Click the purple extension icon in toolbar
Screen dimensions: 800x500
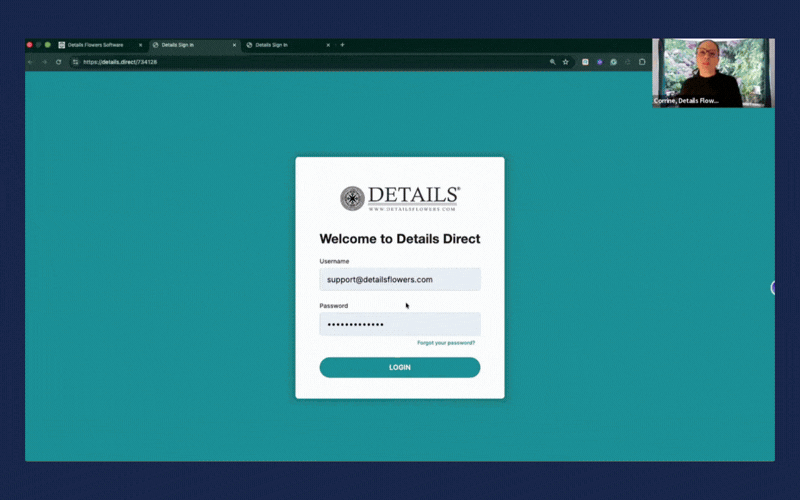(x=599, y=62)
